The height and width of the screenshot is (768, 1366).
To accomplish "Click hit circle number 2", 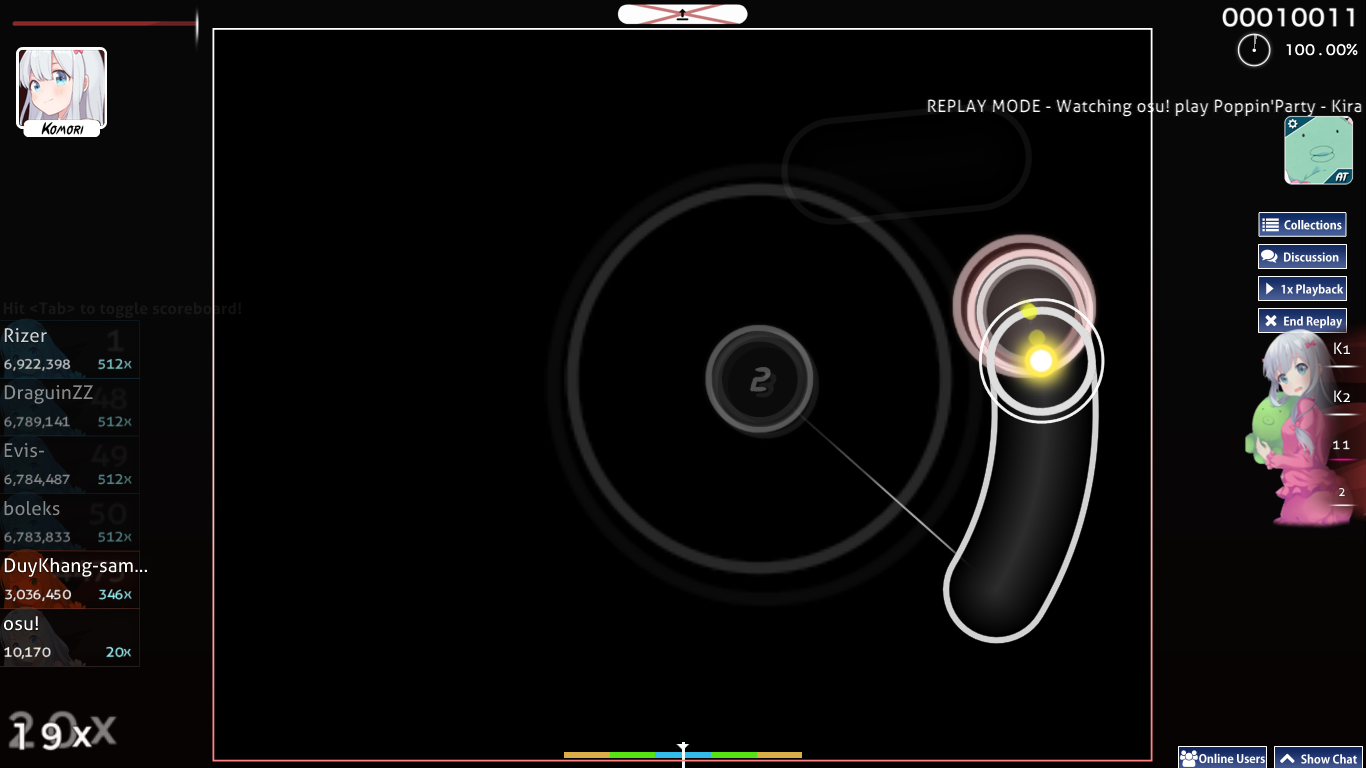I will click(x=760, y=380).
